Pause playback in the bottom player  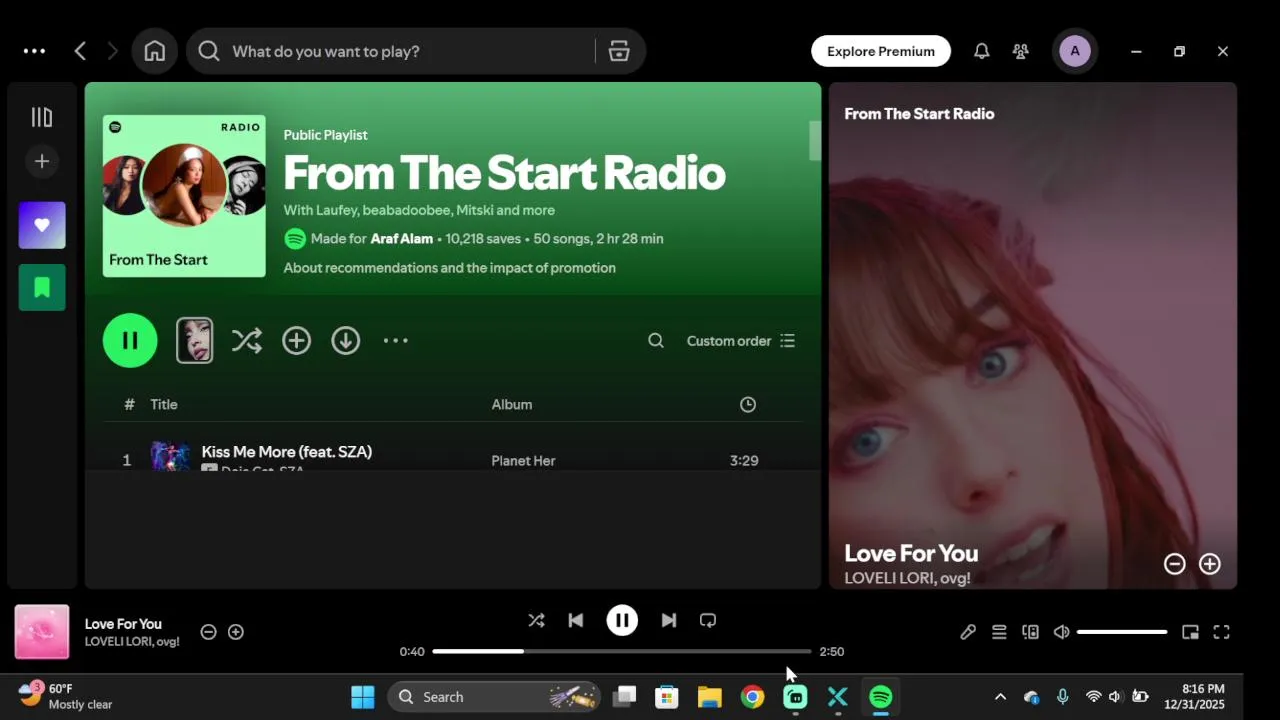point(622,620)
